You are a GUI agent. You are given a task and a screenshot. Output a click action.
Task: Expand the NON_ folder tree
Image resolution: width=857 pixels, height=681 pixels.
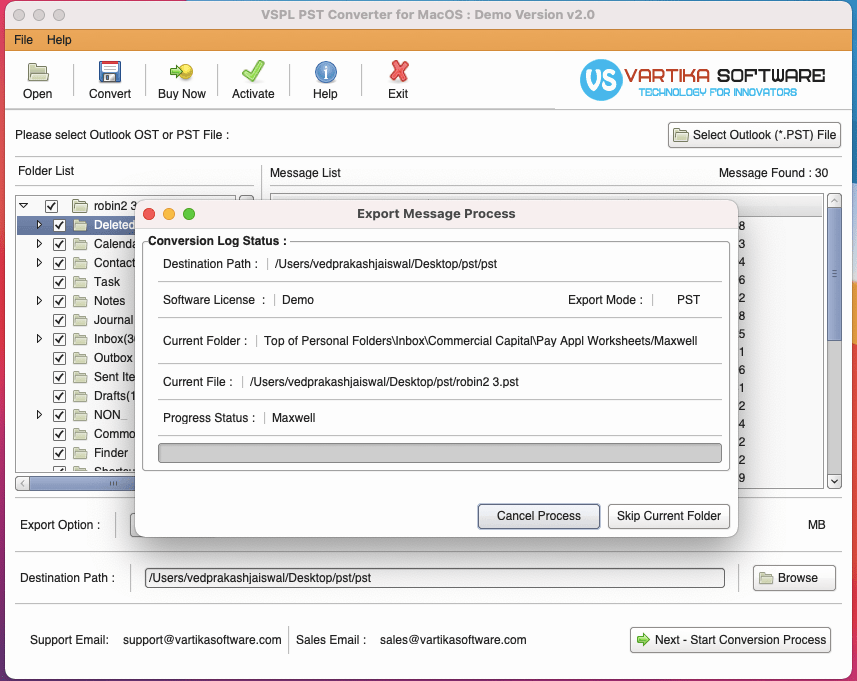click(39, 414)
